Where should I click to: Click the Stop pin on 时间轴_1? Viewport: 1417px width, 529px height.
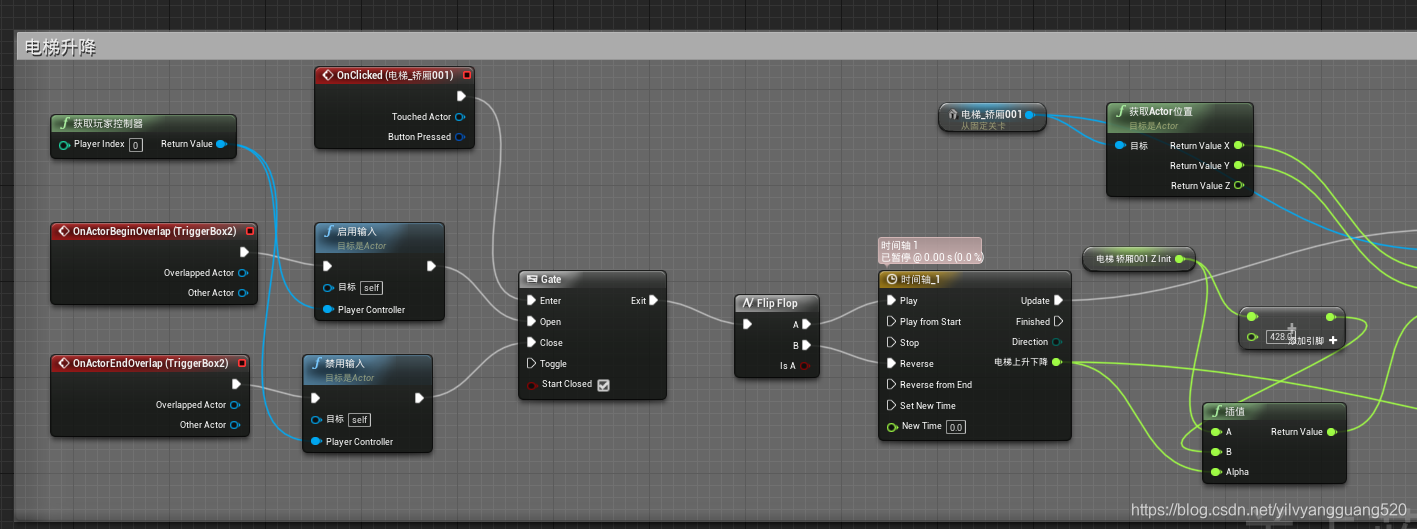tap(891, 343)
